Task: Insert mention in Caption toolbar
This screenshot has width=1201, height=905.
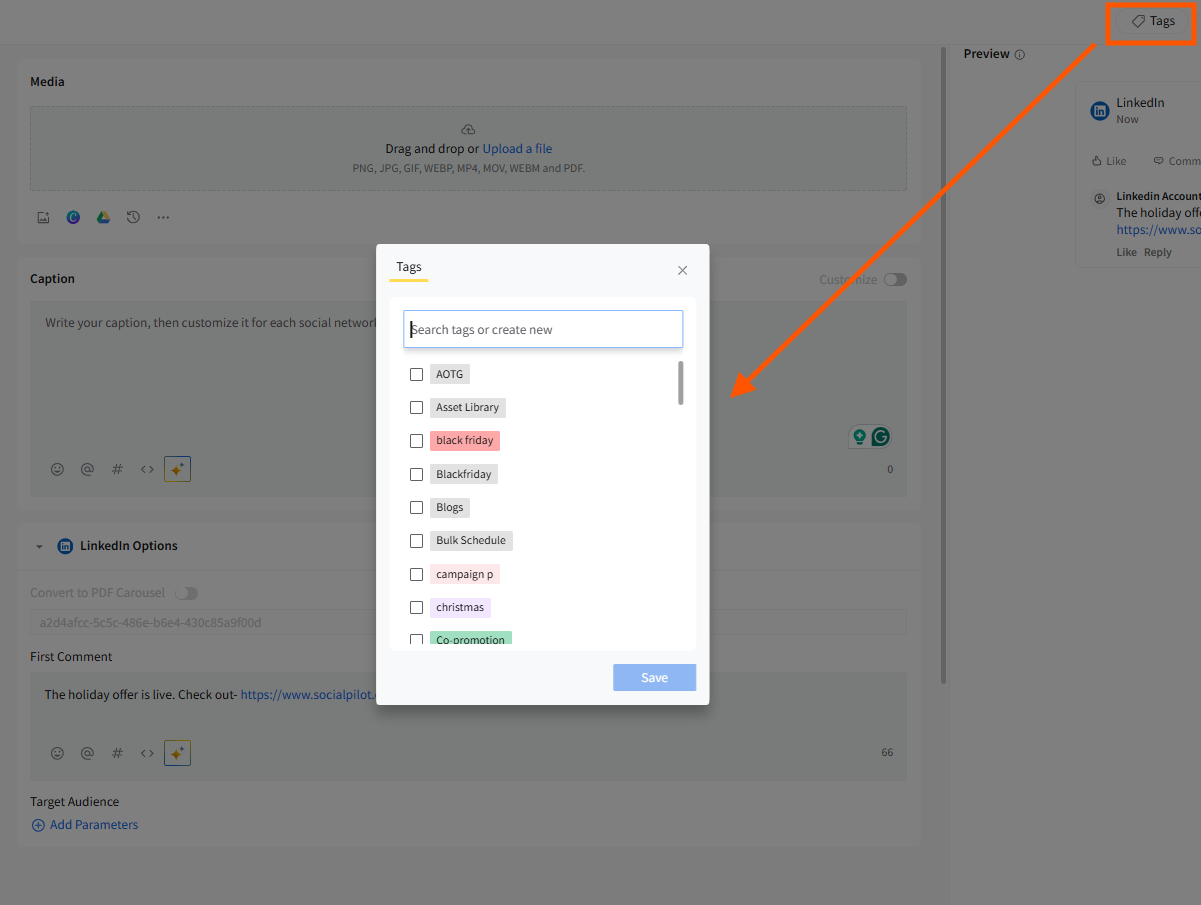Action: click(x=87, y=469)
